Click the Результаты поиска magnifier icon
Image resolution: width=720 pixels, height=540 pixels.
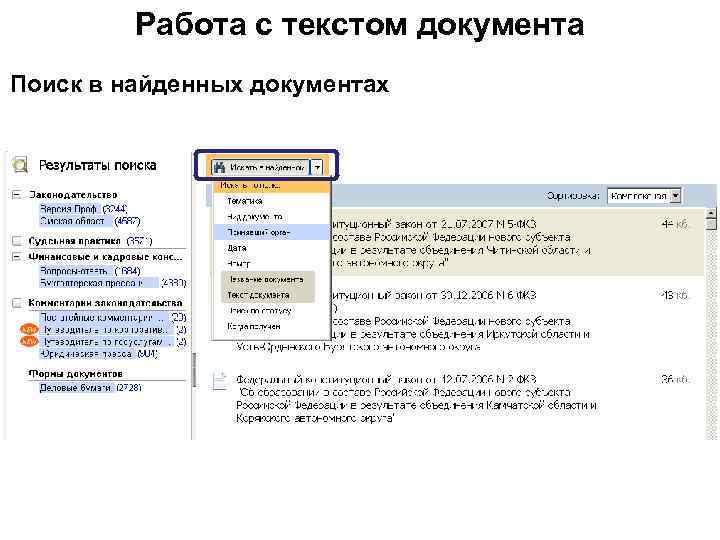20,165
